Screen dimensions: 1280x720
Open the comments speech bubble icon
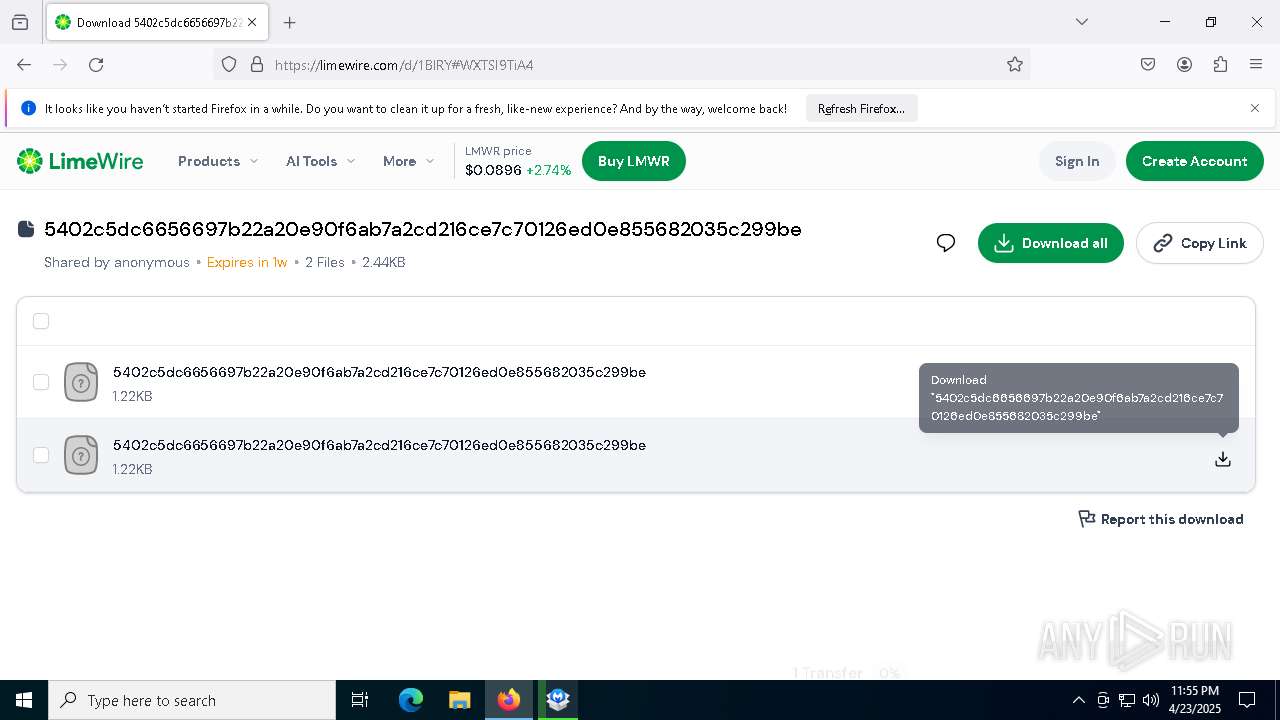(x=946, y=243)
